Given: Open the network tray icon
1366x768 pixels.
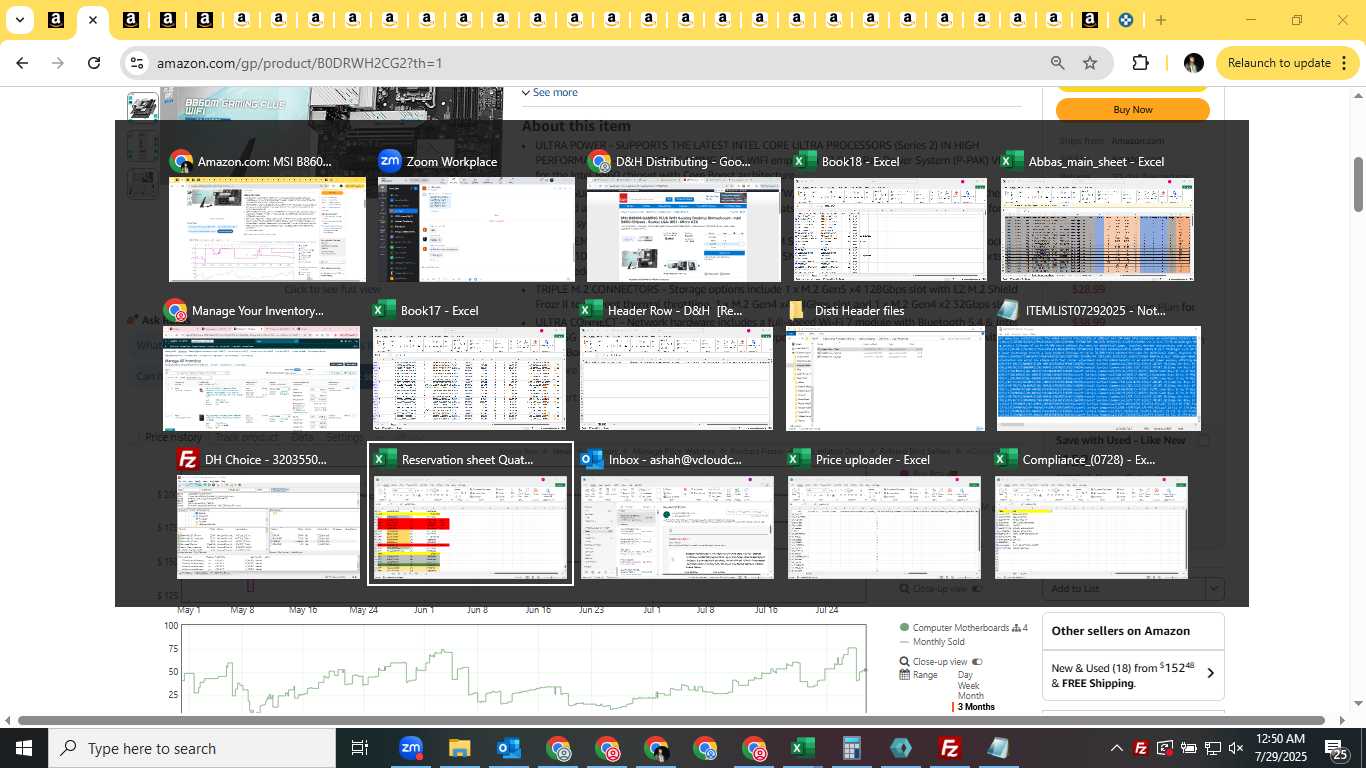Looking at the screenshot, I should [x=1212, y=748].
